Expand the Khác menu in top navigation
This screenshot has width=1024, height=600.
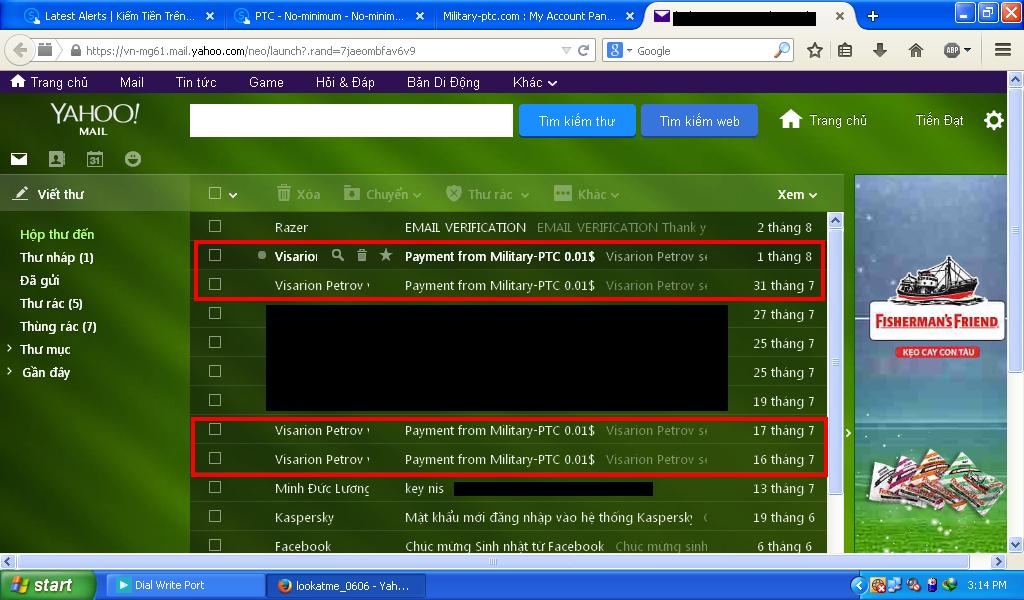534,82
